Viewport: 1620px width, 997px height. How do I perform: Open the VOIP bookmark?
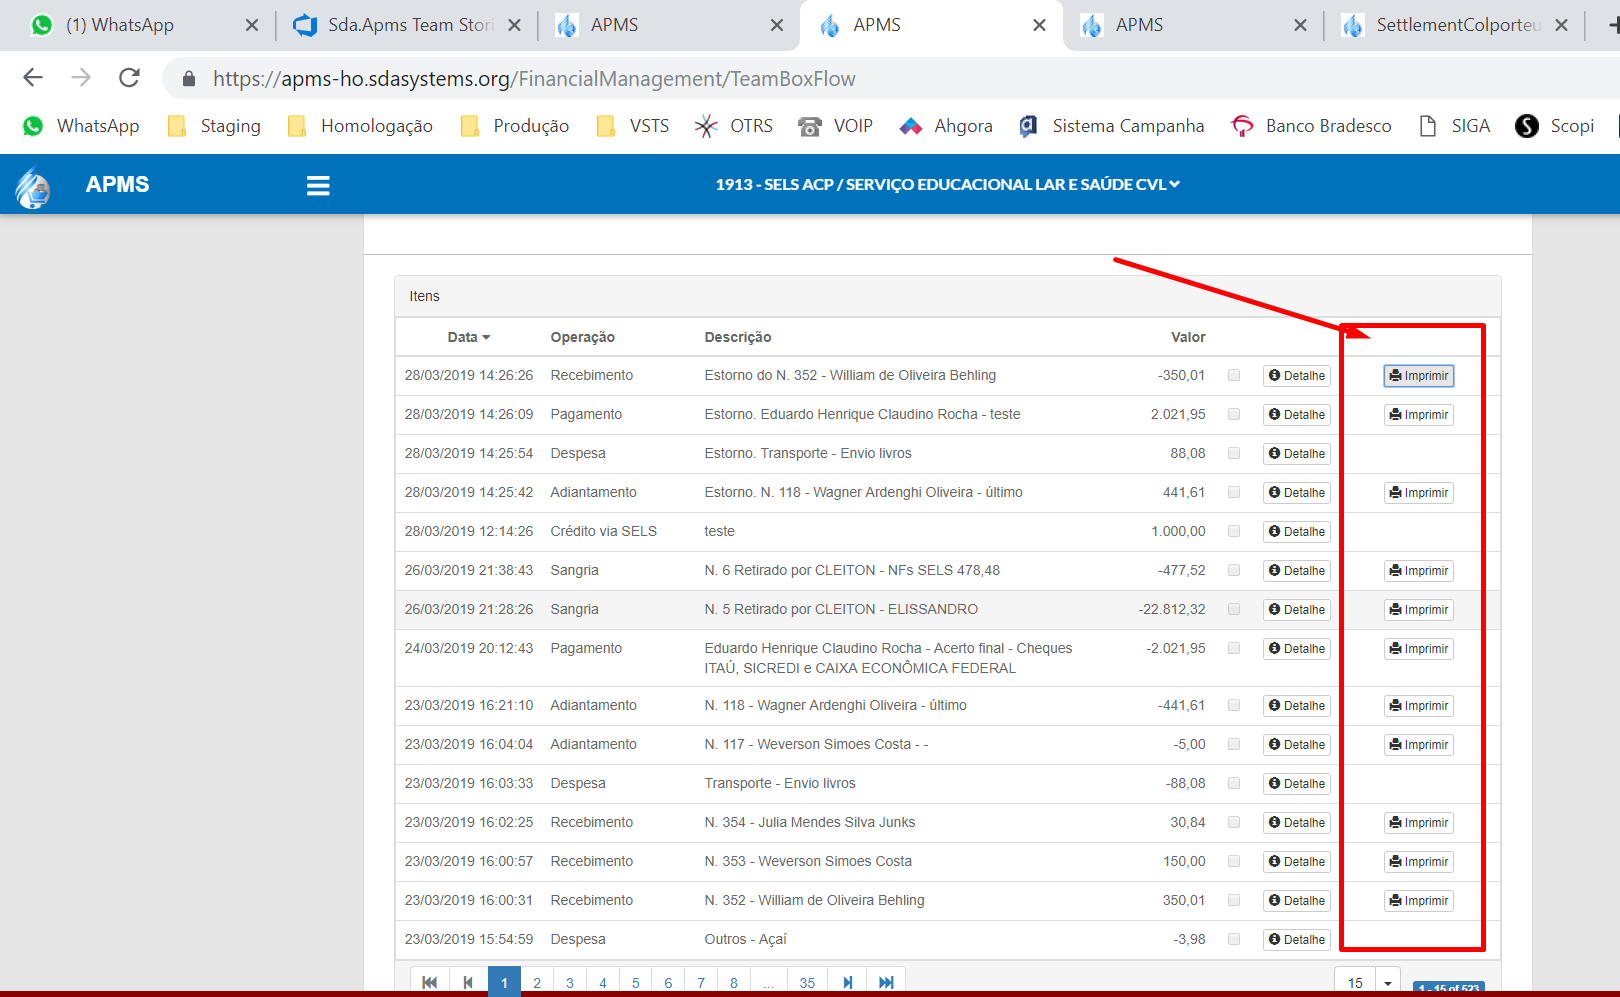(836, 126)
